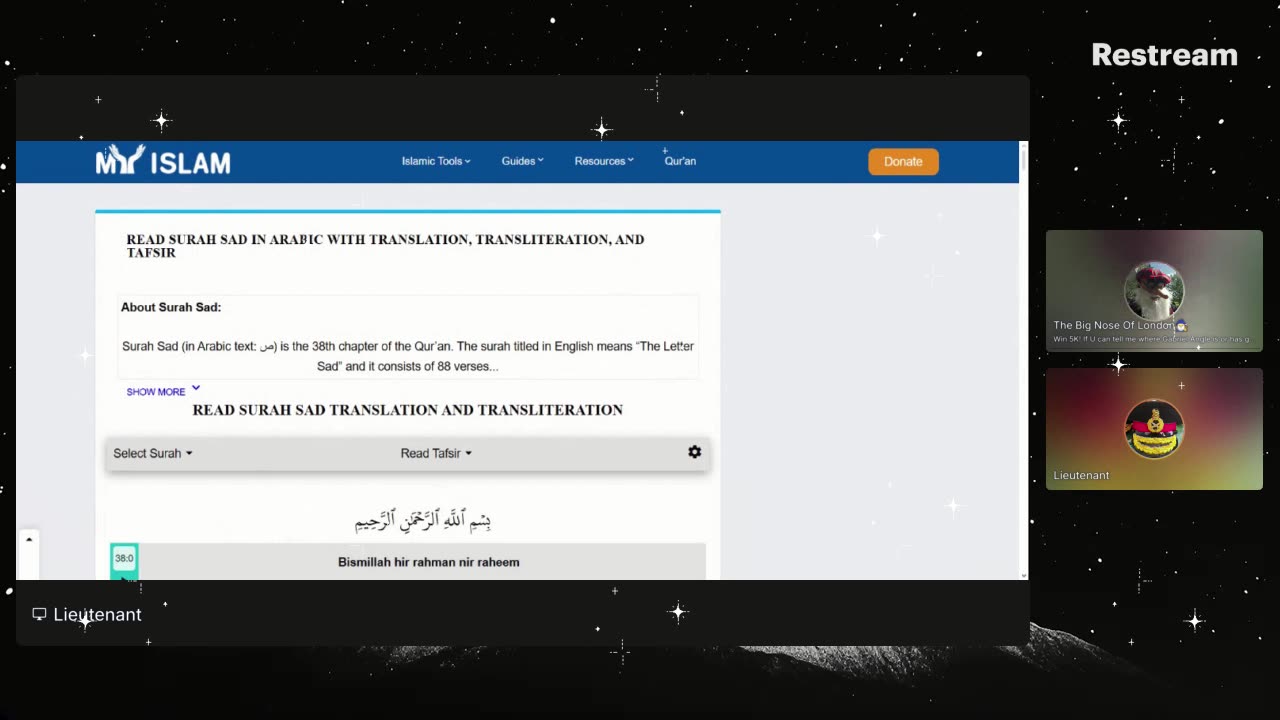Image resolution: width=1280 pixels, height=720 pixels.
Task: Click the page vertical scrollbar
Action: click(1023, 360)
